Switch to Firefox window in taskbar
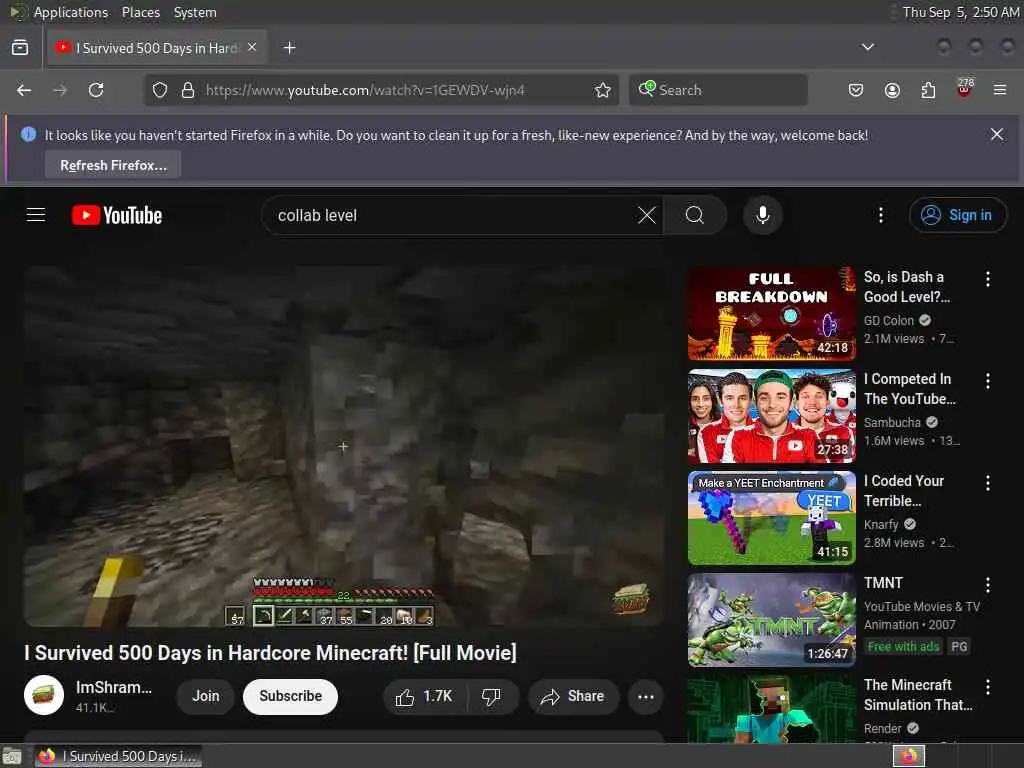This screenshot has width=1024, height=768. pos(118,756)
